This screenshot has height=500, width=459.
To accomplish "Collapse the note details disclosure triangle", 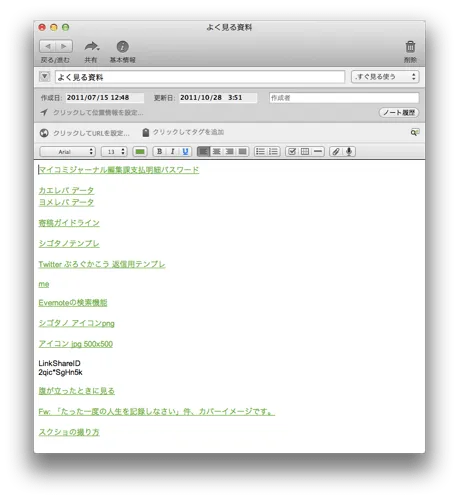I will pos(44,77).
